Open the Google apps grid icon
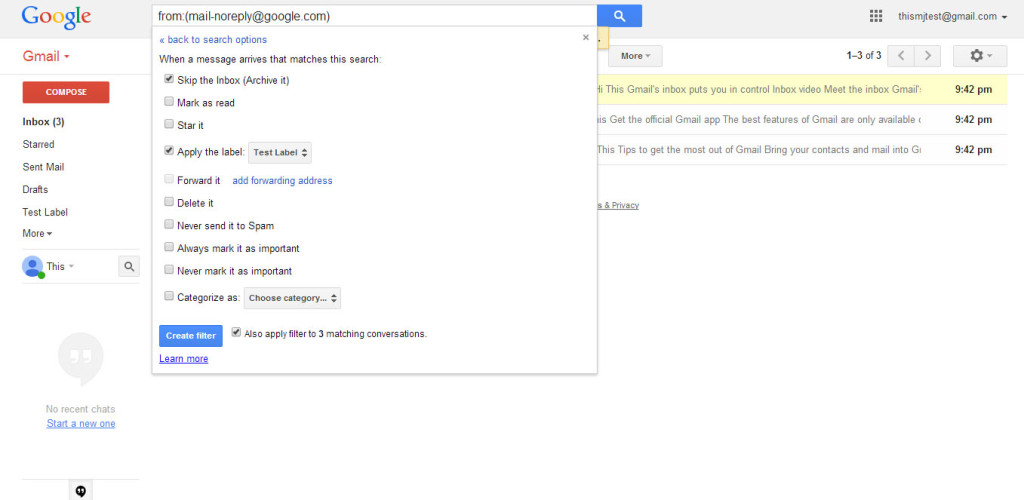1024x500 pixels. pos(876,16)
